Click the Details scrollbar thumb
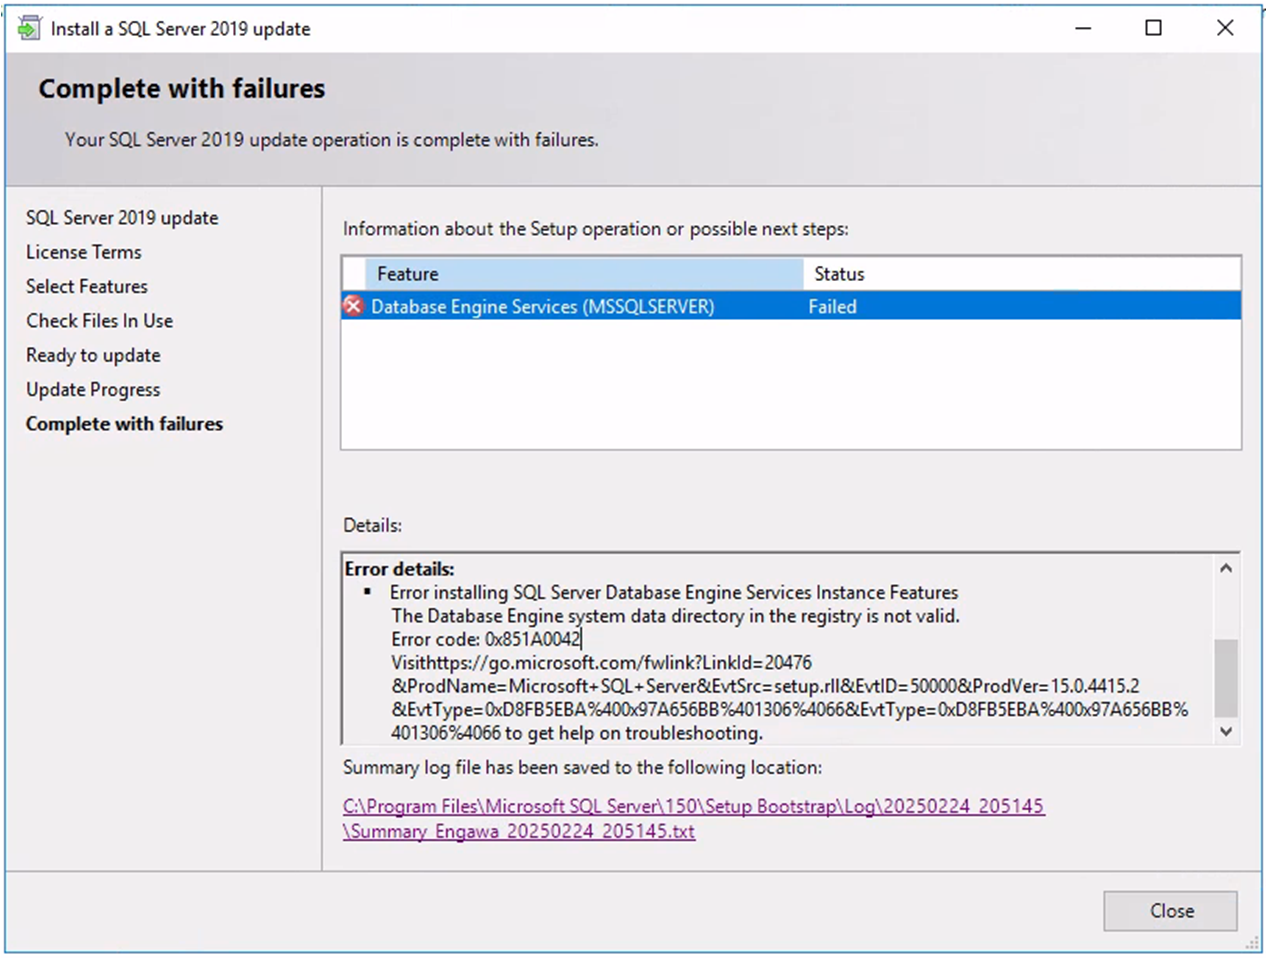 (1226, 677)
